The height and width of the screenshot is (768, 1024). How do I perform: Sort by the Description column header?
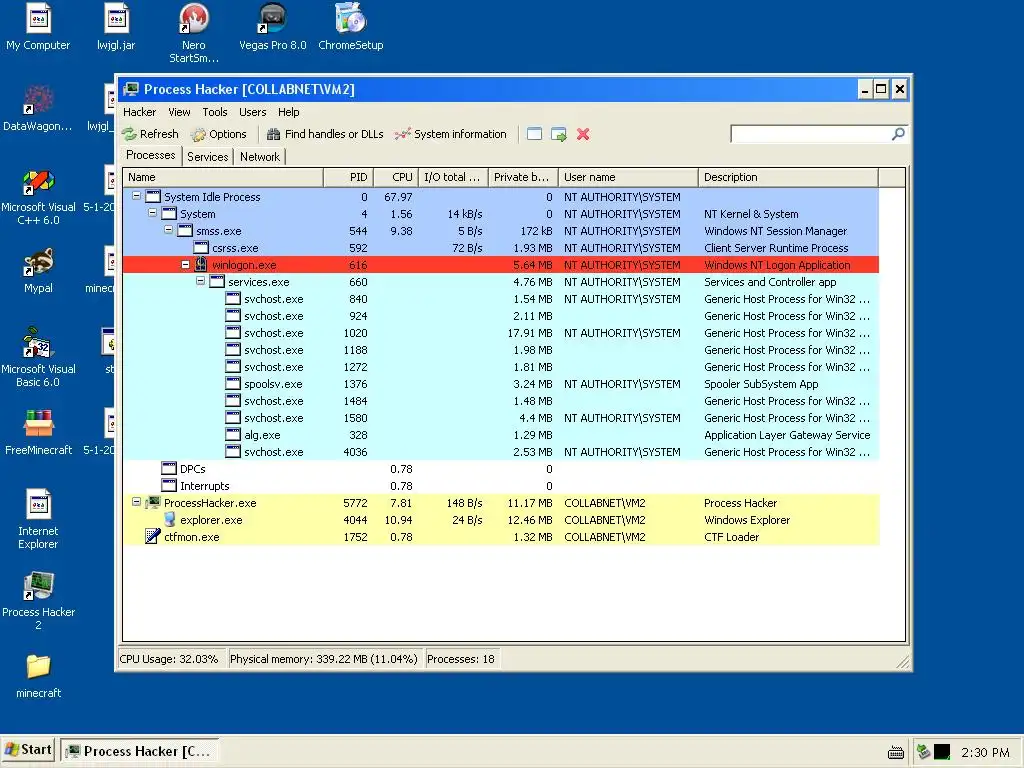coord(788,177)
